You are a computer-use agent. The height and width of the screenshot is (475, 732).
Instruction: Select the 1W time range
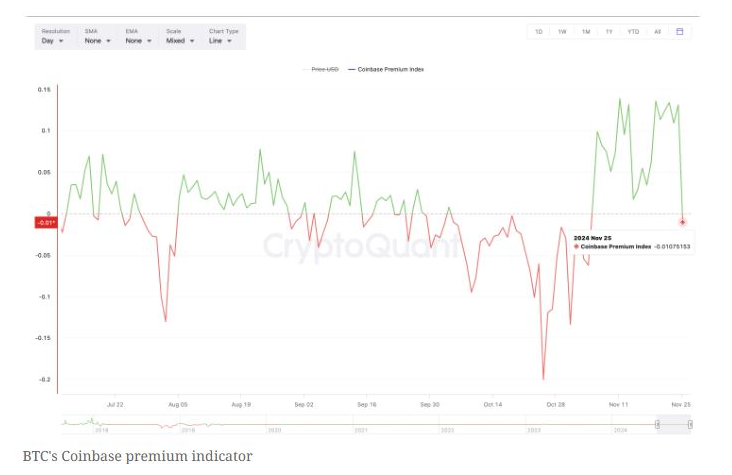click(562, 32)
